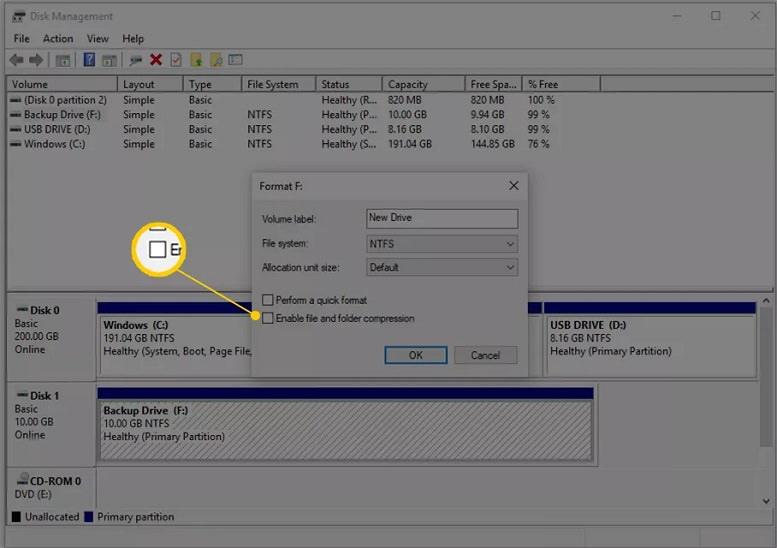The height and width of the screenshot is (548, 777).
Task: Sort by the Capacity column header
Action: [x=424, y=84]
